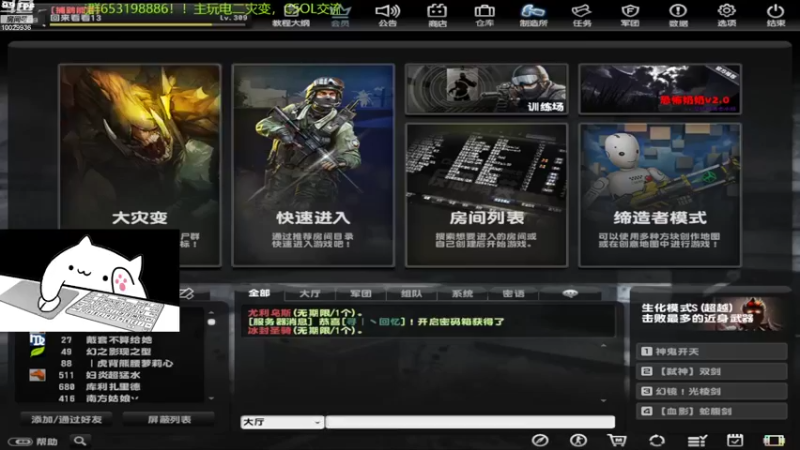Click the 帮助 help button
The image size is (800, 450).
point(34,441)
